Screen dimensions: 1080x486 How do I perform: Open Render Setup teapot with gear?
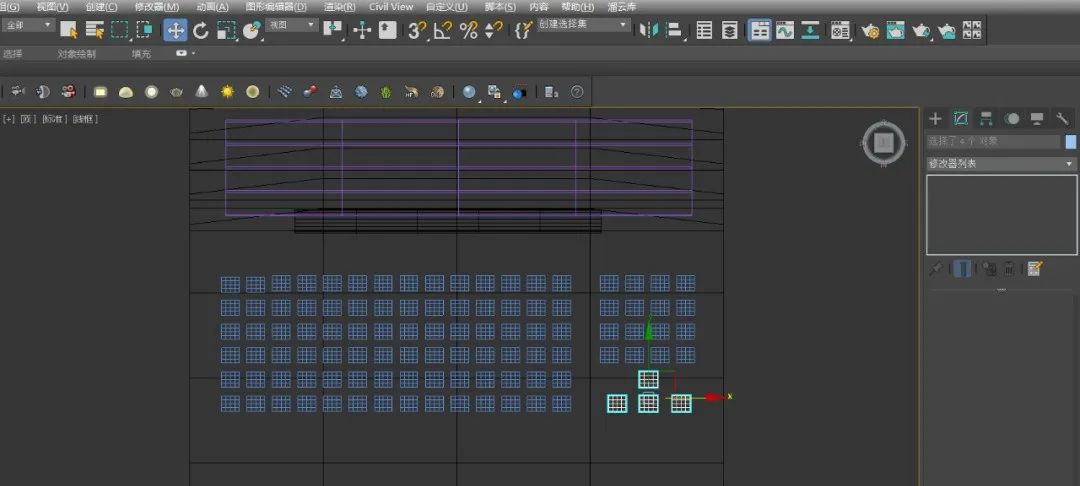tap(871, 30)
